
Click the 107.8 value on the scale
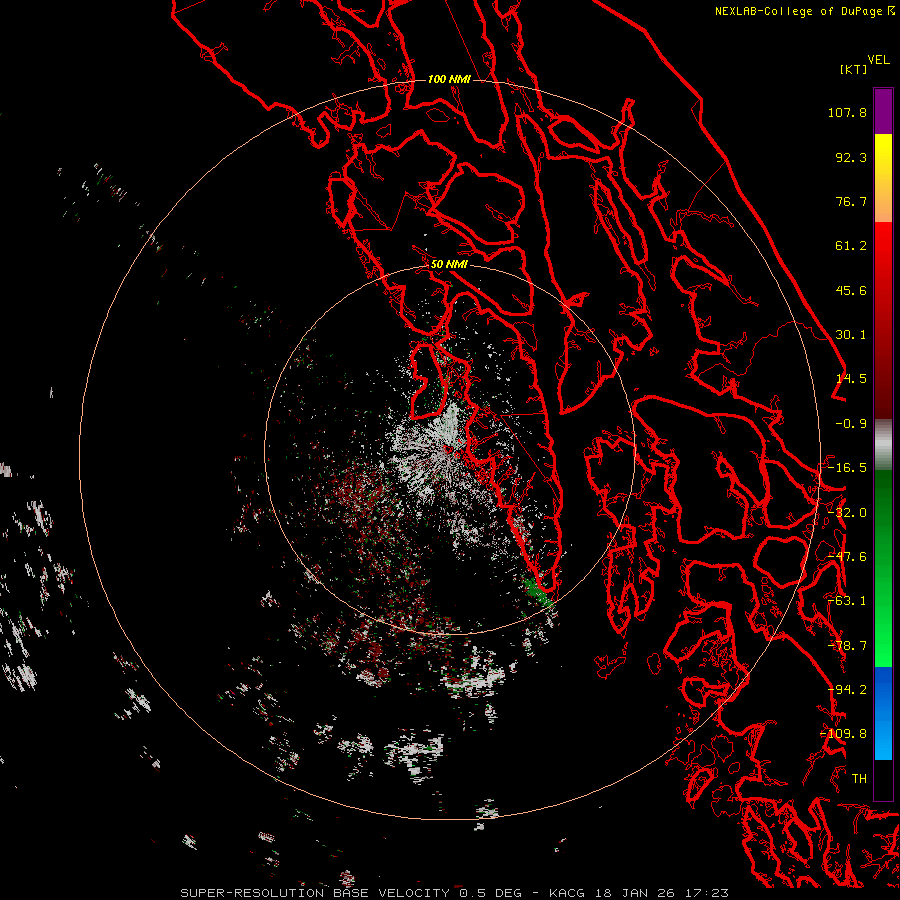point(847,112)
